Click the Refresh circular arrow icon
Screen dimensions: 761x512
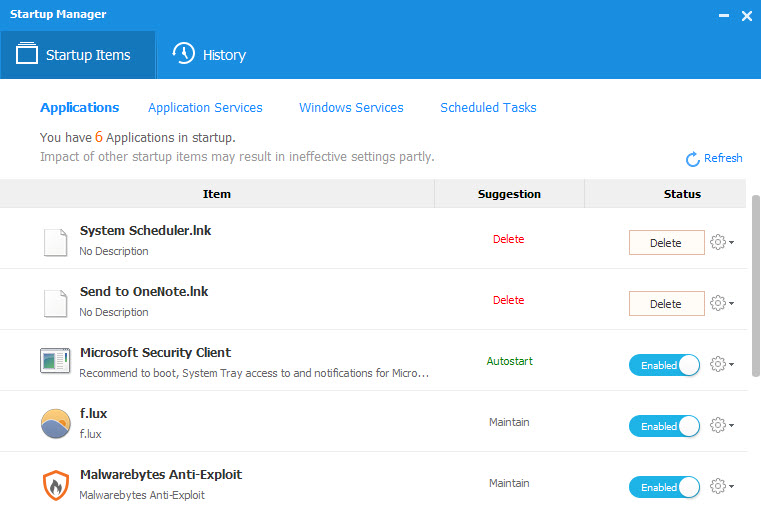pyautogui.click(x=693, y=159)
